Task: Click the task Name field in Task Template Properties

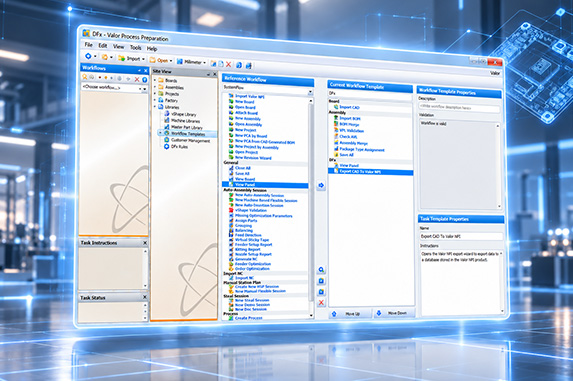Action: coord(462,236)
